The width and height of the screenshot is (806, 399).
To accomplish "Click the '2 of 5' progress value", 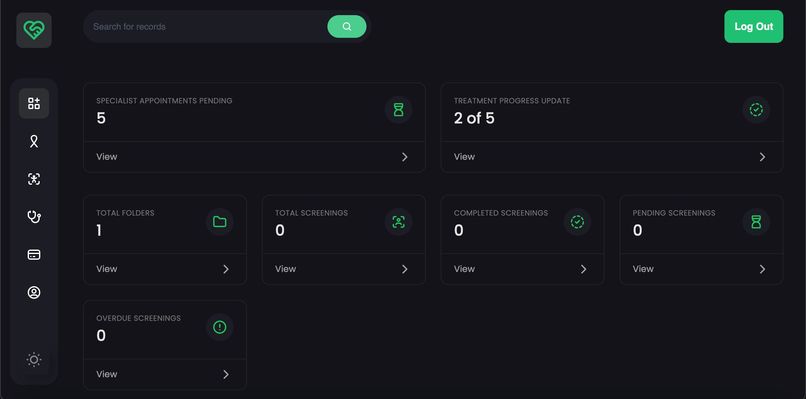I will pyautogui.click(x=474, y=118).
